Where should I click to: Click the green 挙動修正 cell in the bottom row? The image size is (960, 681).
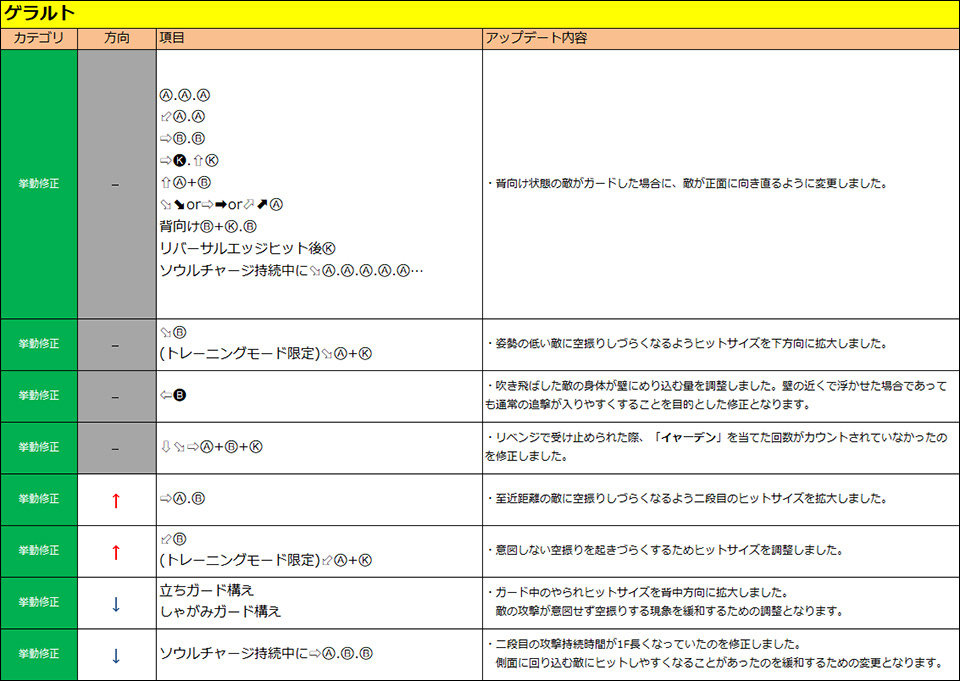(x=39, y=656)
